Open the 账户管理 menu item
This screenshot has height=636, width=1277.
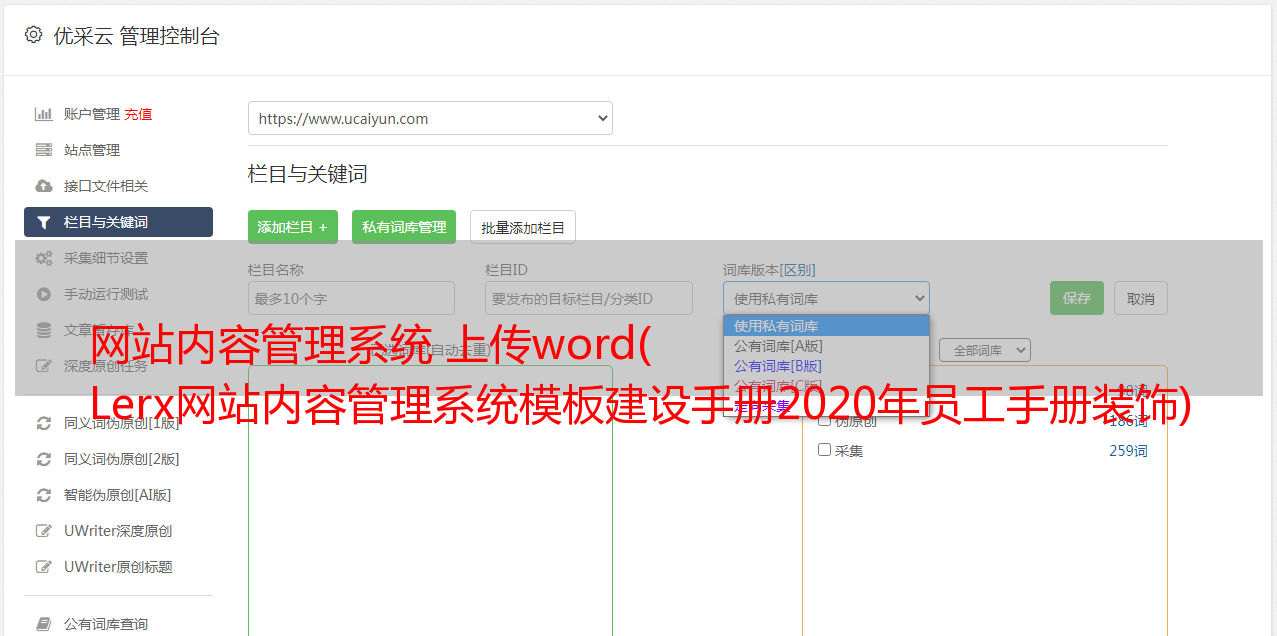(x=91, y=114)
